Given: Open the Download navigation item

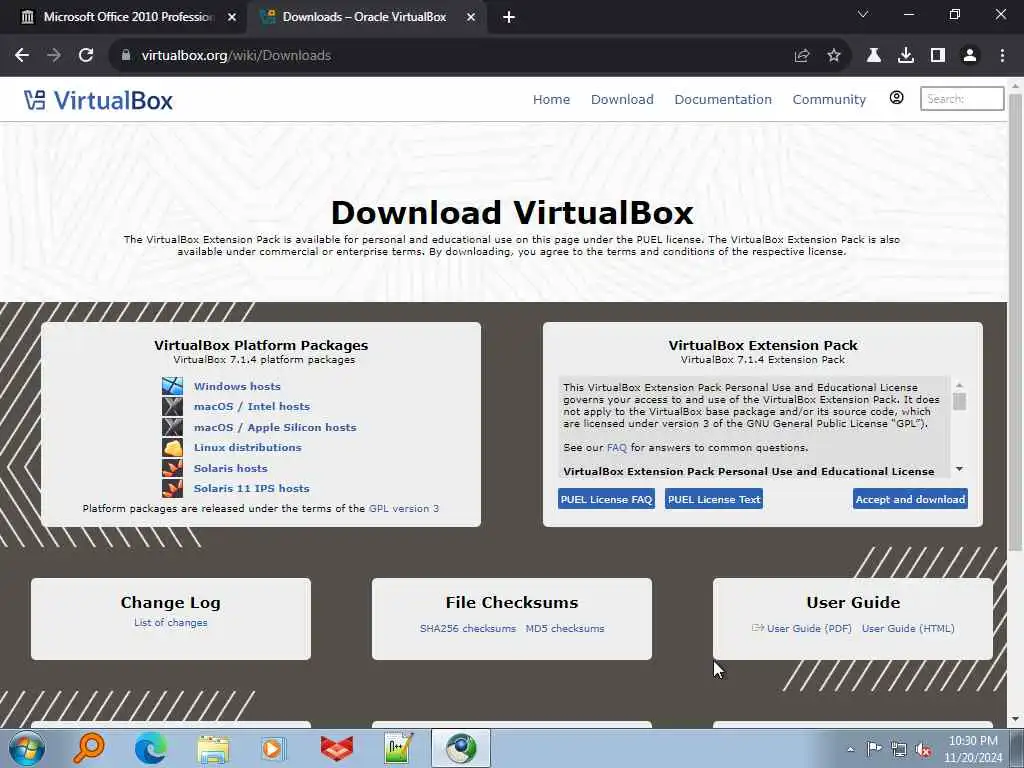Looking at the screenshot, I should (622, 99).
